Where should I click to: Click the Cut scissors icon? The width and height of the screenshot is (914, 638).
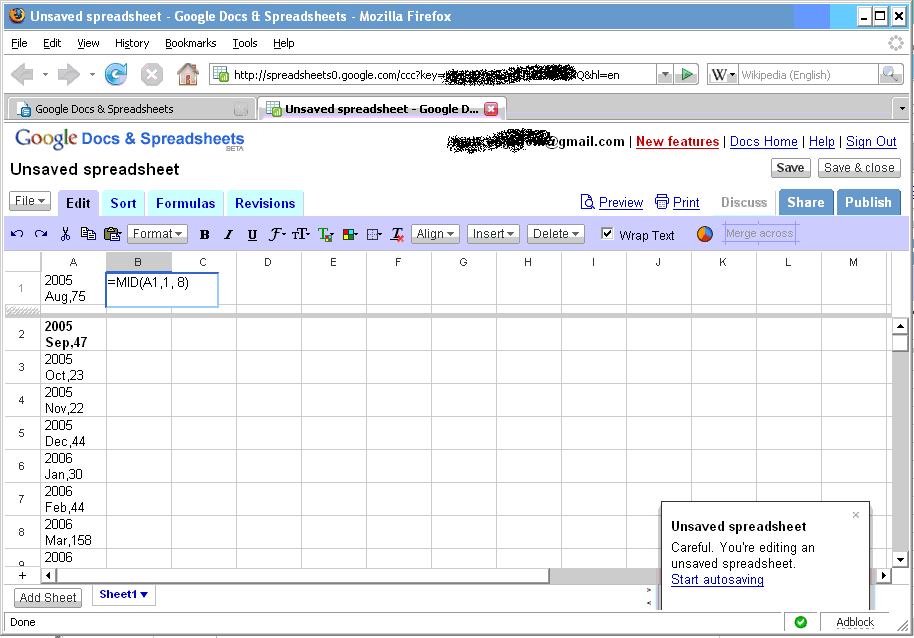pyautogui.click(x=65, y=234)
